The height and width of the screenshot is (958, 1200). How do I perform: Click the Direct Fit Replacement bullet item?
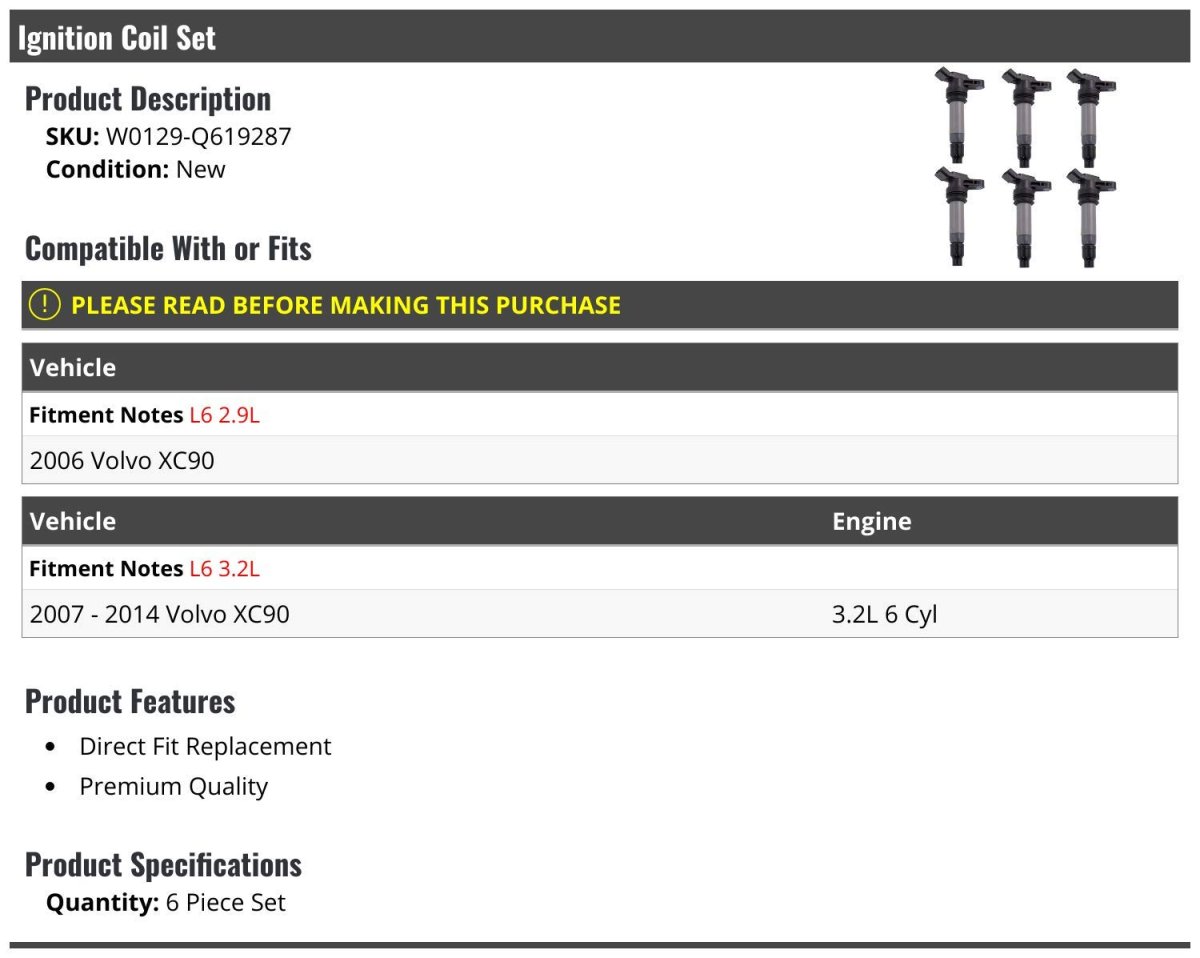click(205, 746)
